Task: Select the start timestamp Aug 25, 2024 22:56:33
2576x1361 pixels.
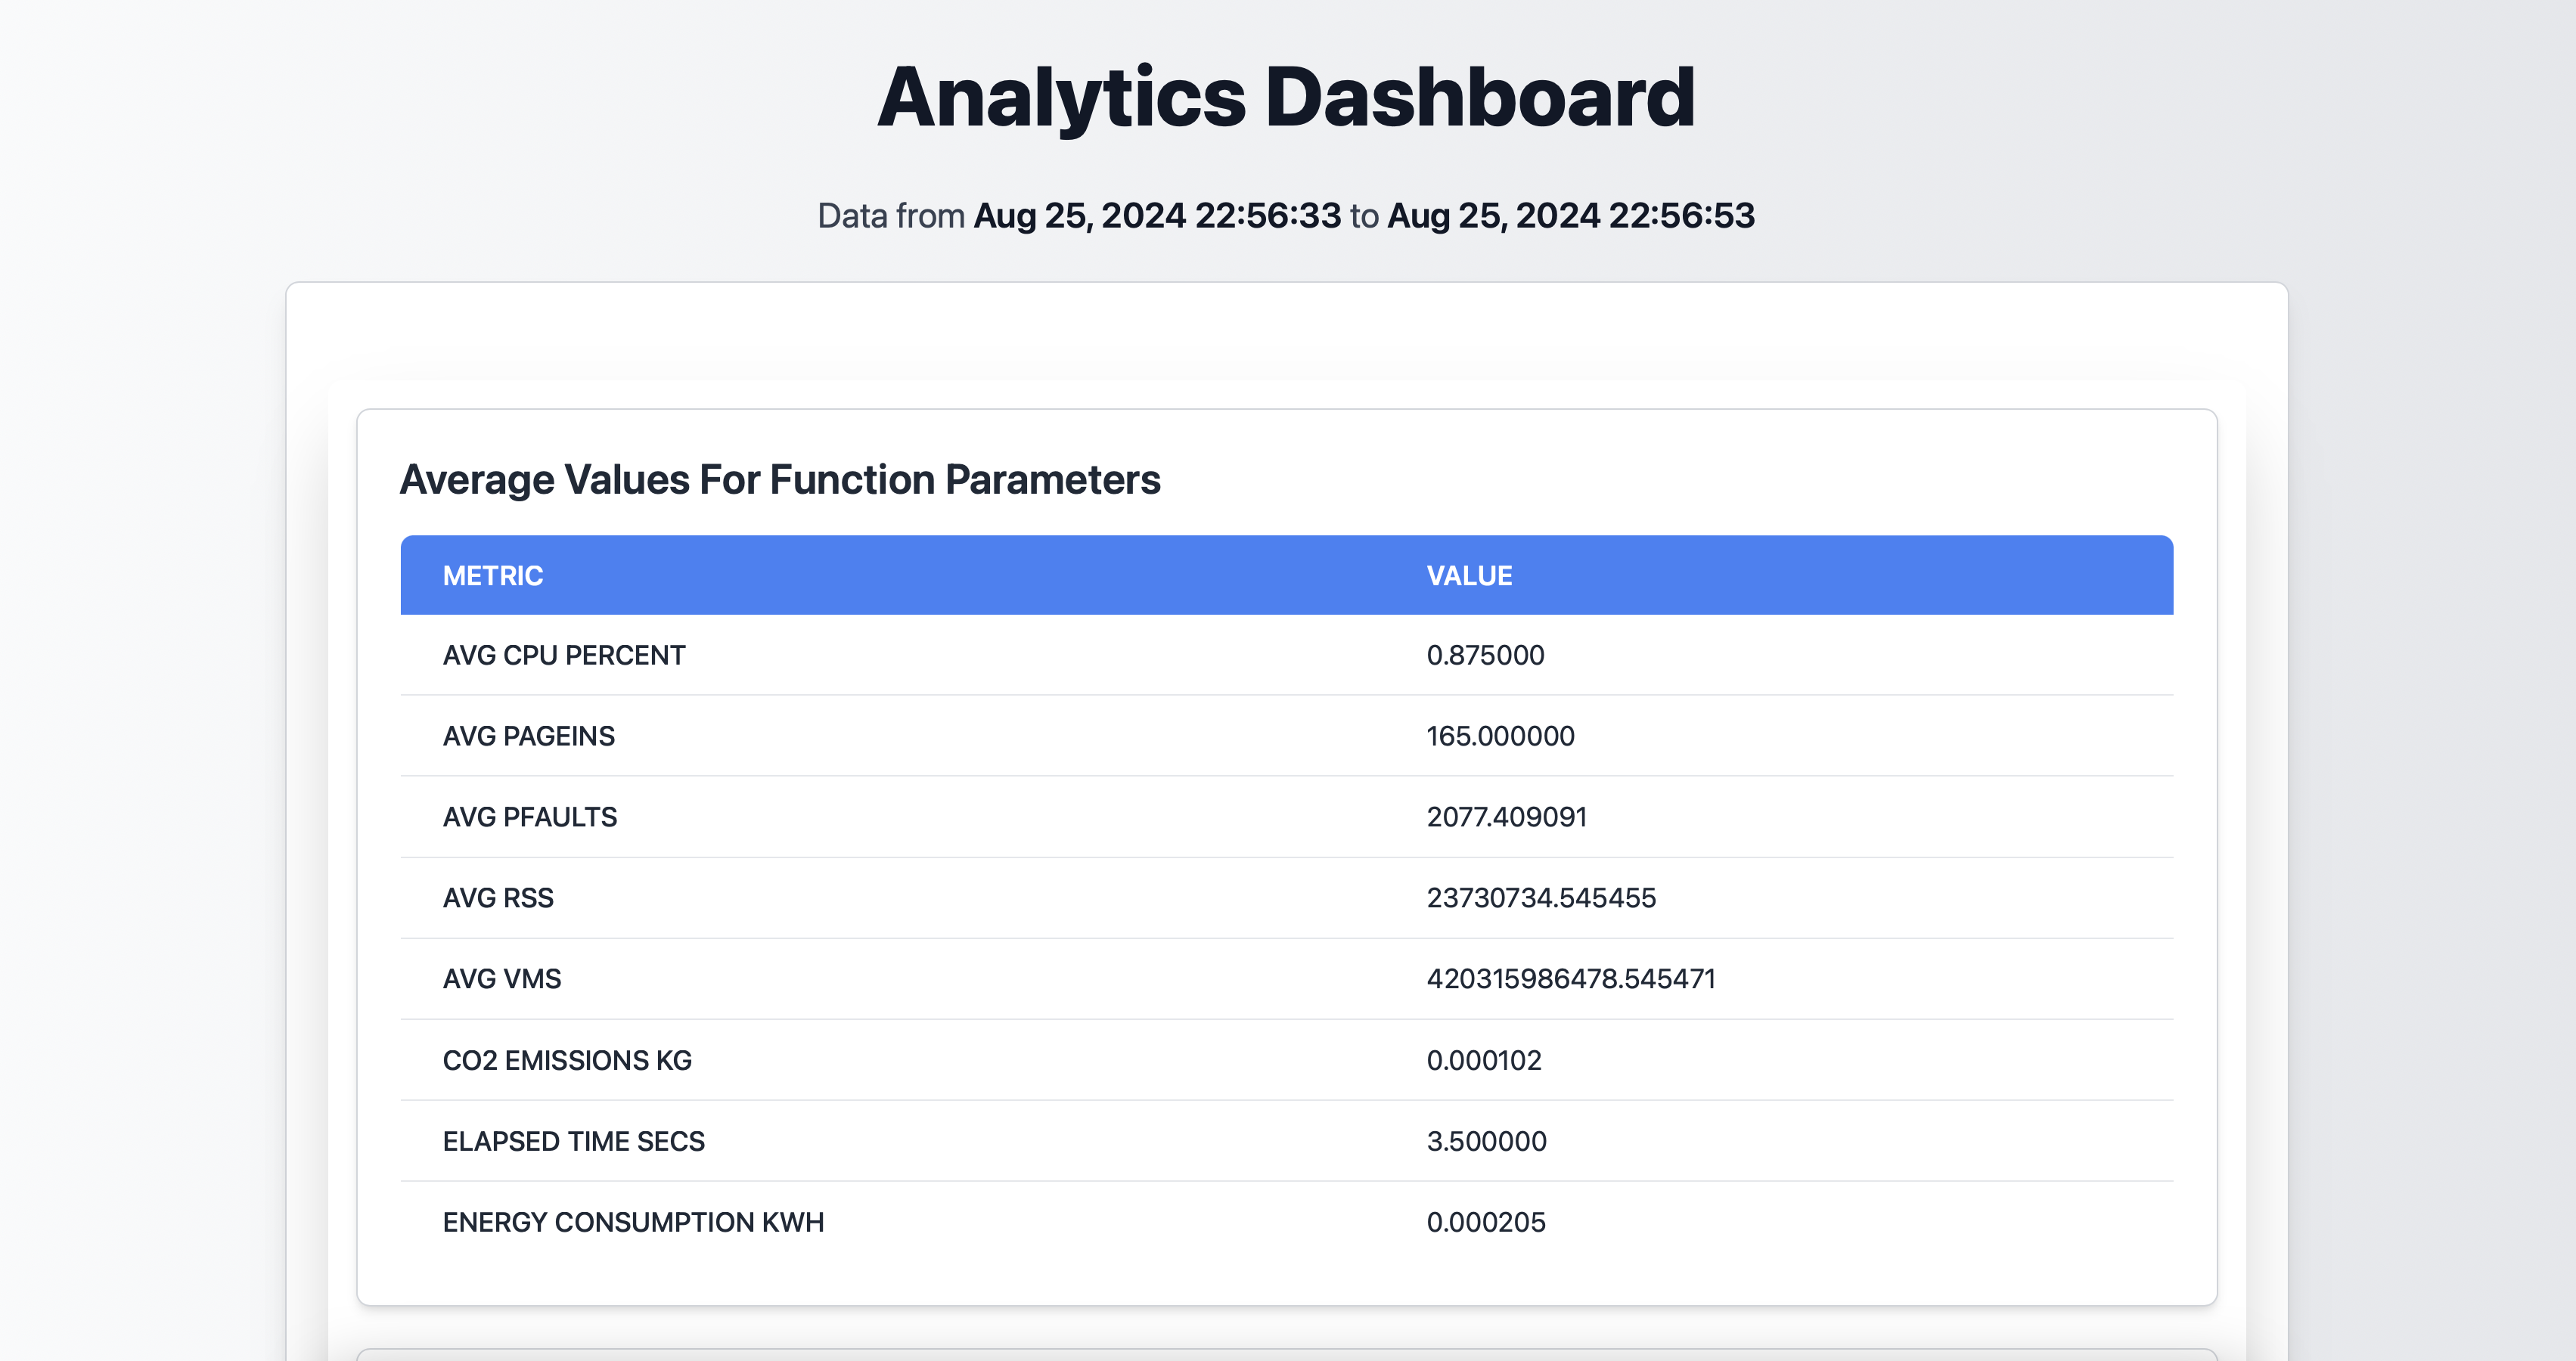Action: click(x=1157, y=216)
